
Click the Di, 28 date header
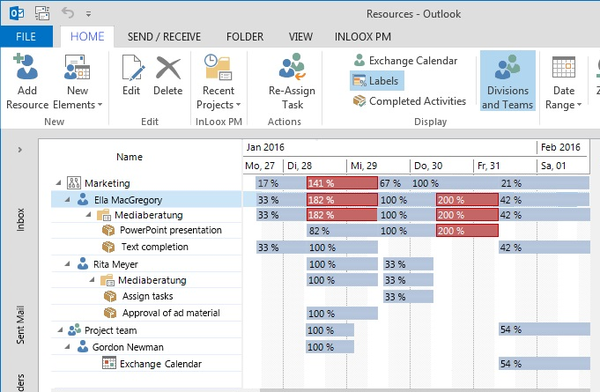point(315,166)
